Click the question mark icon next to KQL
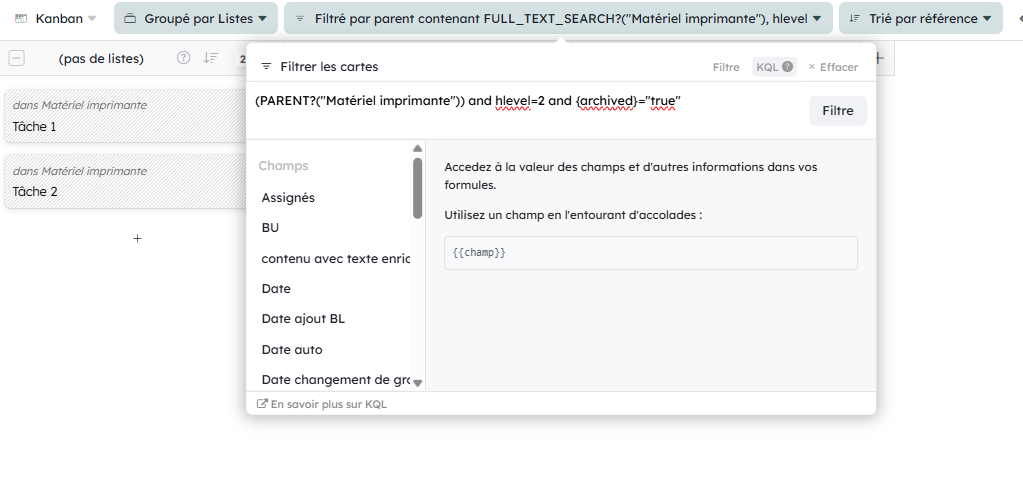 click(x=788, y=67)
